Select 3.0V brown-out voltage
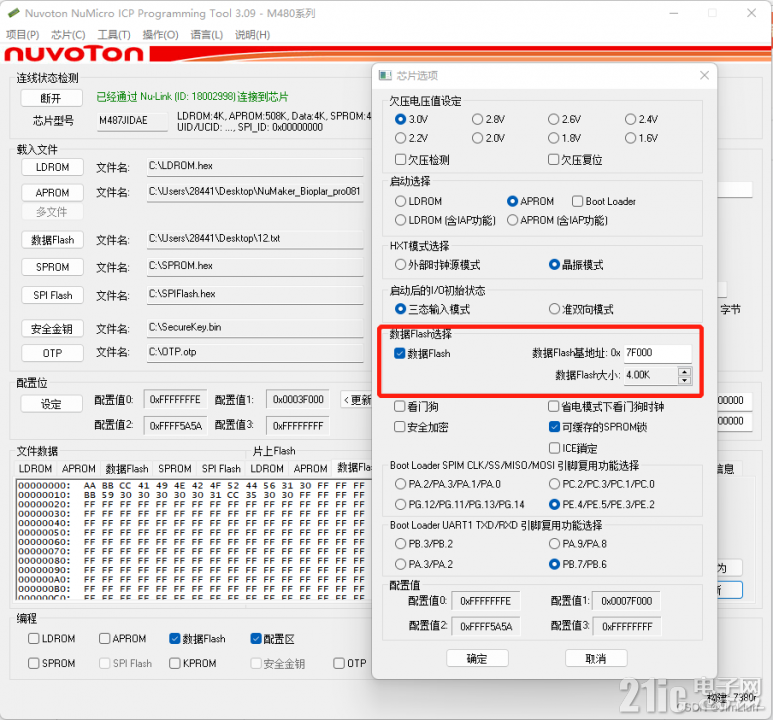 coord(411,119)
